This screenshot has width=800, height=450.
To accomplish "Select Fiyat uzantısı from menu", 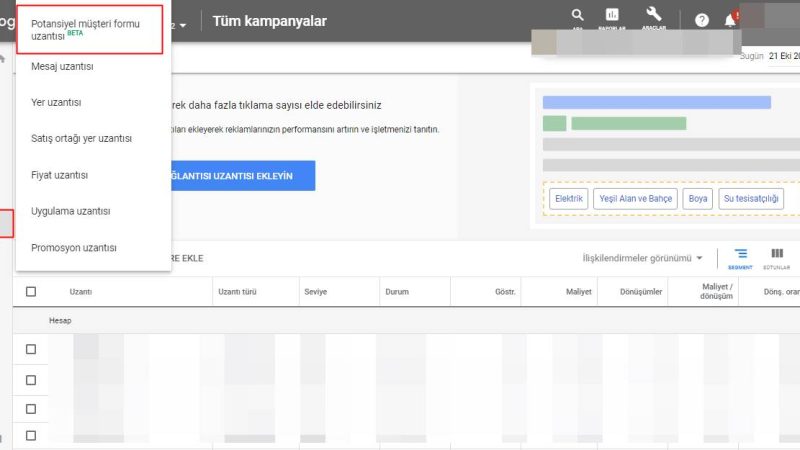I will point(60,175).
